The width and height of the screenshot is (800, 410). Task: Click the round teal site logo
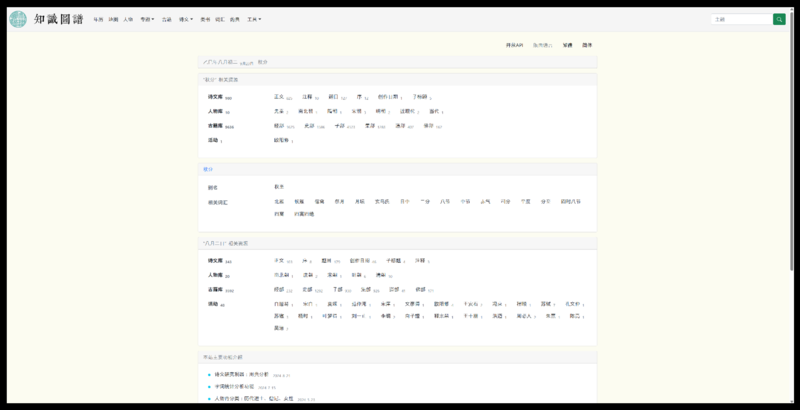(18, 19)
